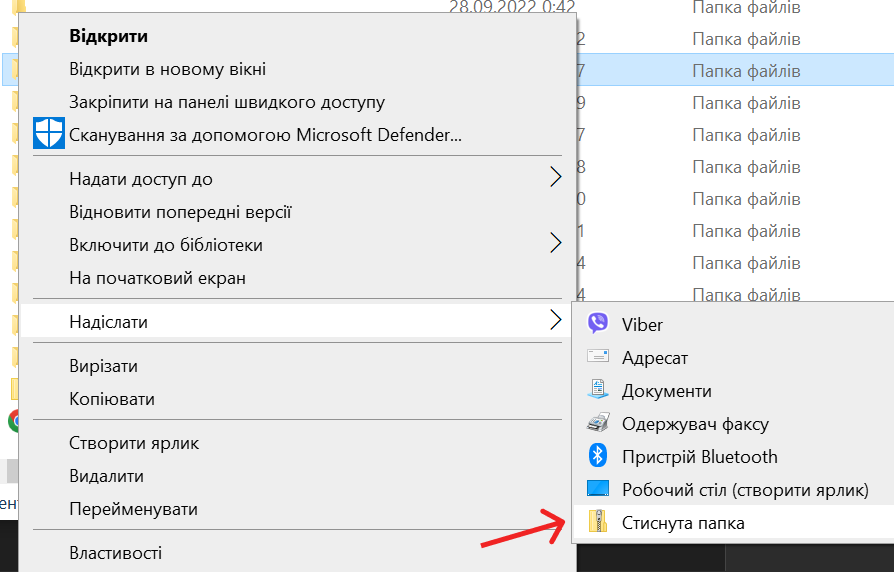This screenshot has width=894, height=572.
Task: Expand the Включити до бібліотеки submenu arrow
Action: pyautogui.click(x=556, y=244)
